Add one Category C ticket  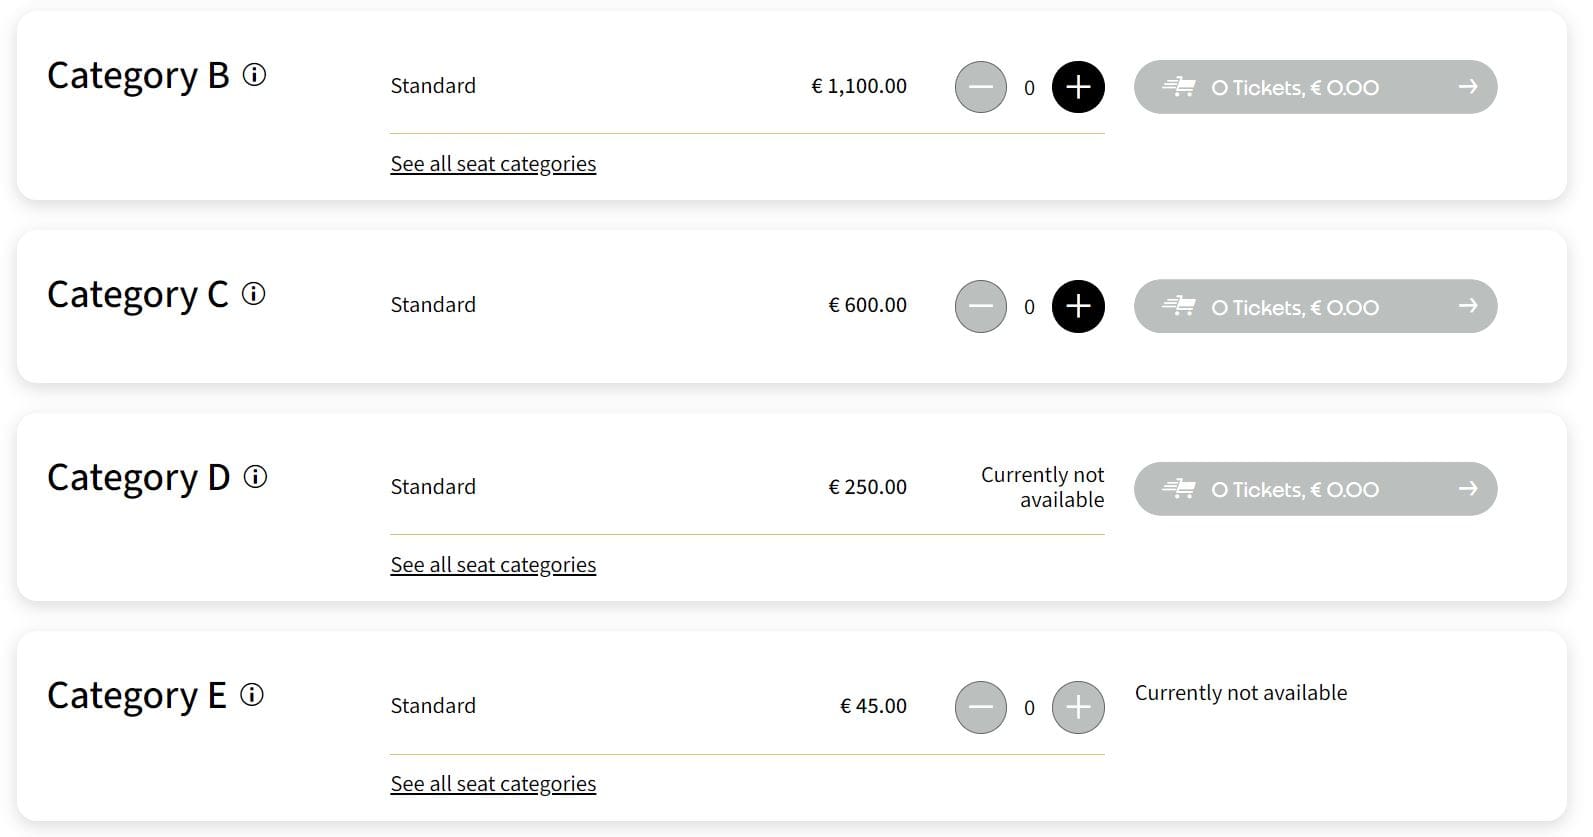point(1078,306)
